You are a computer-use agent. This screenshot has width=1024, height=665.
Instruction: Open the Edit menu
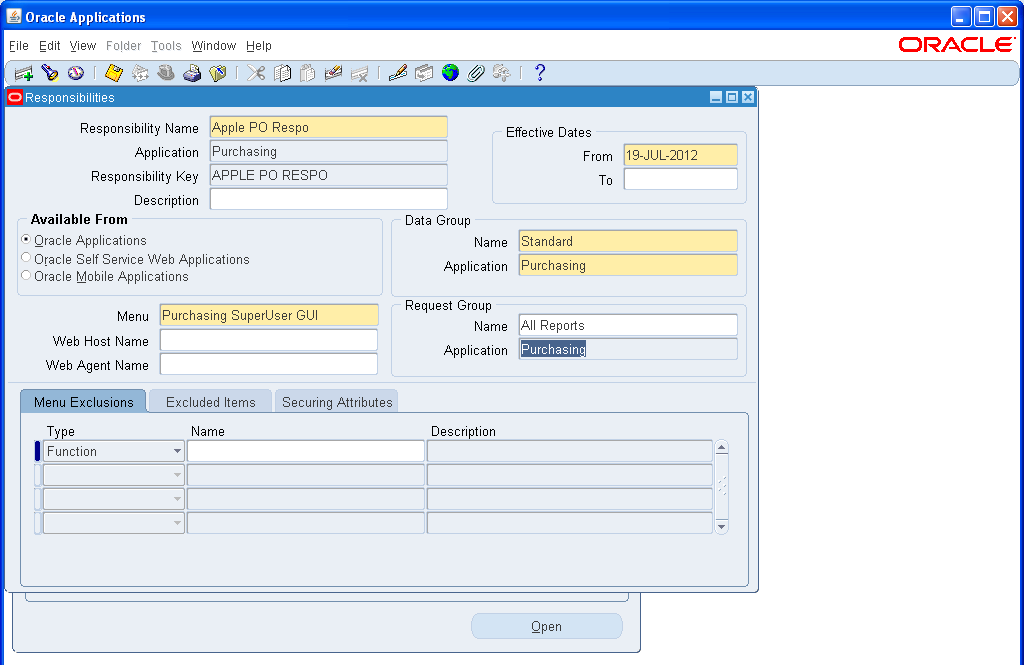tap(50, 46)
